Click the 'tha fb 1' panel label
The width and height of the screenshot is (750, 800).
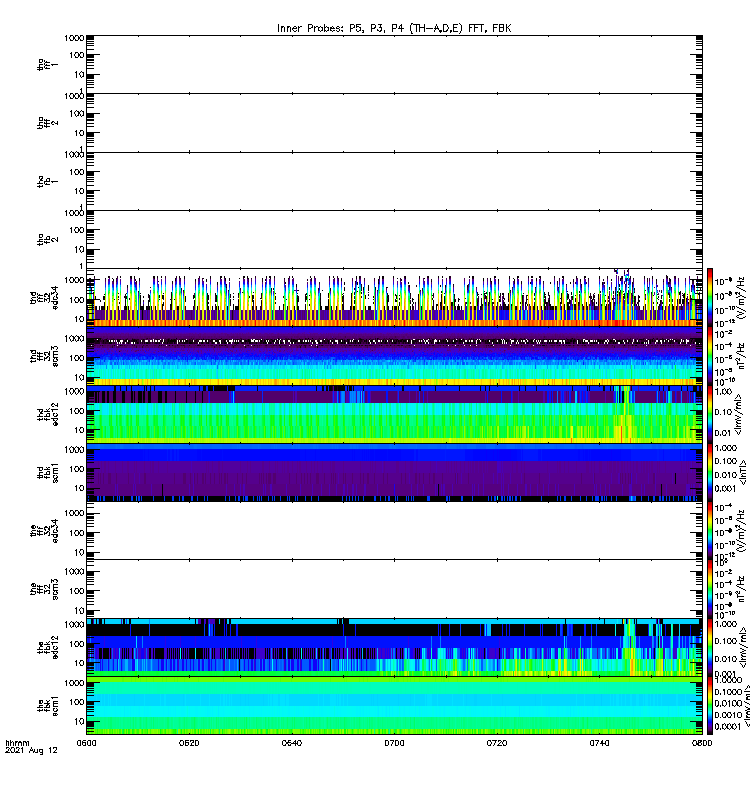47,181
